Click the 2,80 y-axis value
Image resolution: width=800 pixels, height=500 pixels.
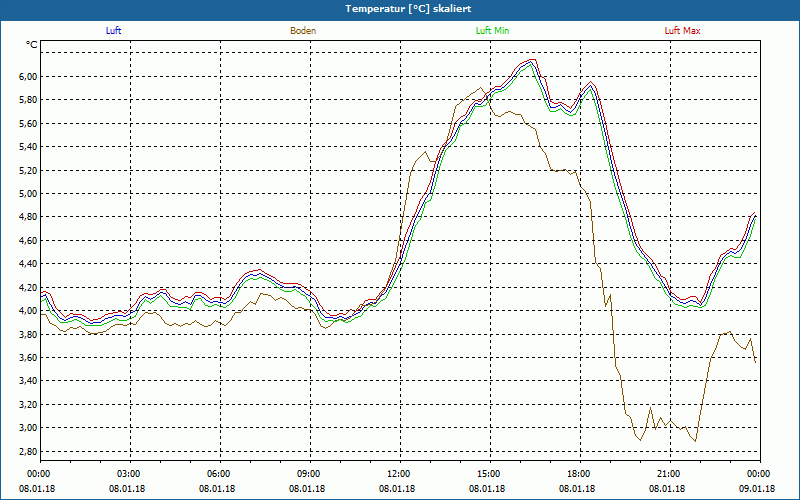pyautogui.click(x=29, y=452)
